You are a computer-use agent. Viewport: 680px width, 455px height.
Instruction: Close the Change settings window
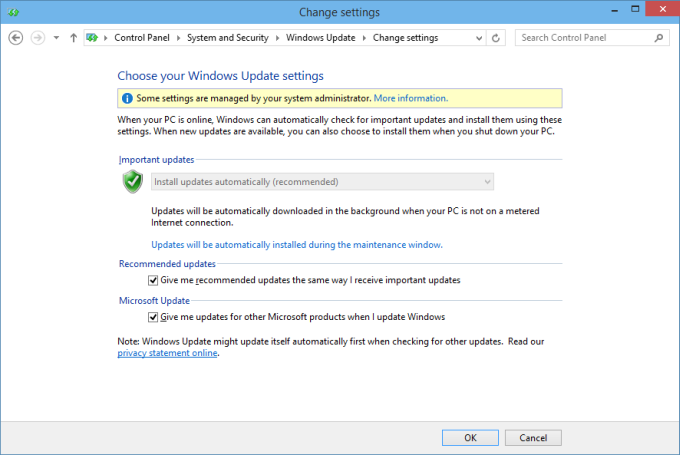point(662,9)
